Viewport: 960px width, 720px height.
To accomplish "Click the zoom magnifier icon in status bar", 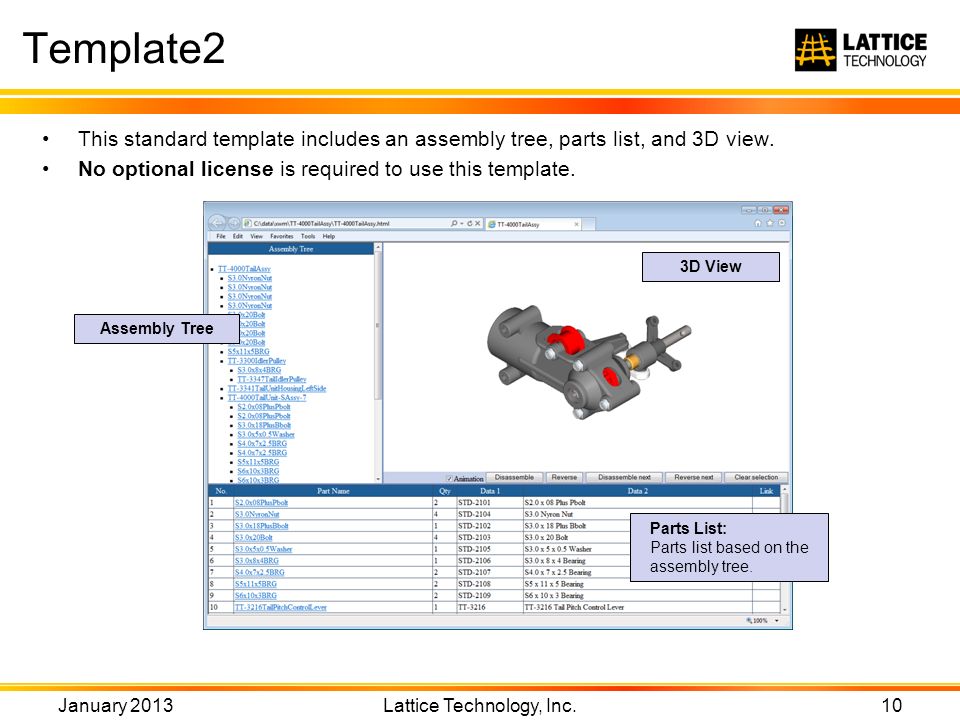I will pyautogui.click(x=749, y=620).
